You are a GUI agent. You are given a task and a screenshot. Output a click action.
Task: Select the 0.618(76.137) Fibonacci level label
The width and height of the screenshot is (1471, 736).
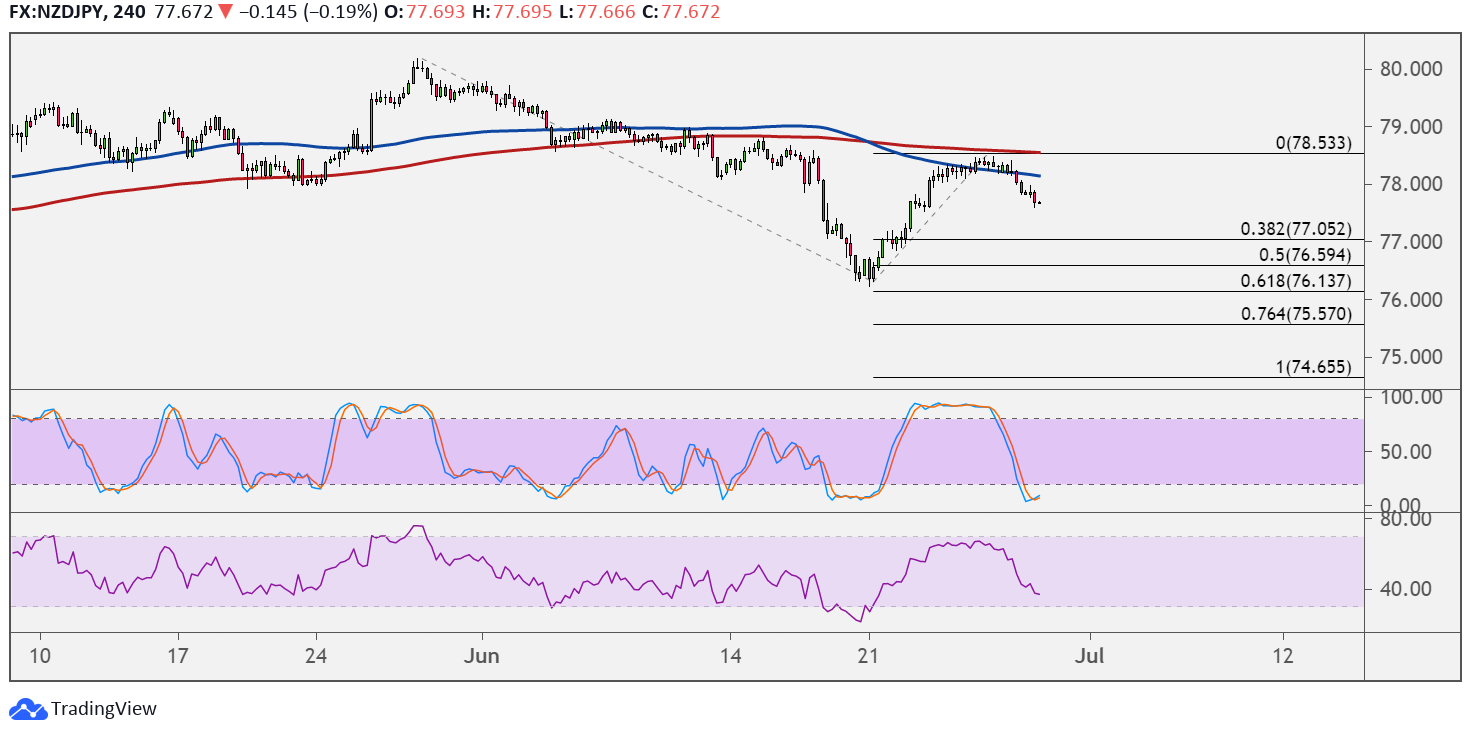click(1297, 281)
